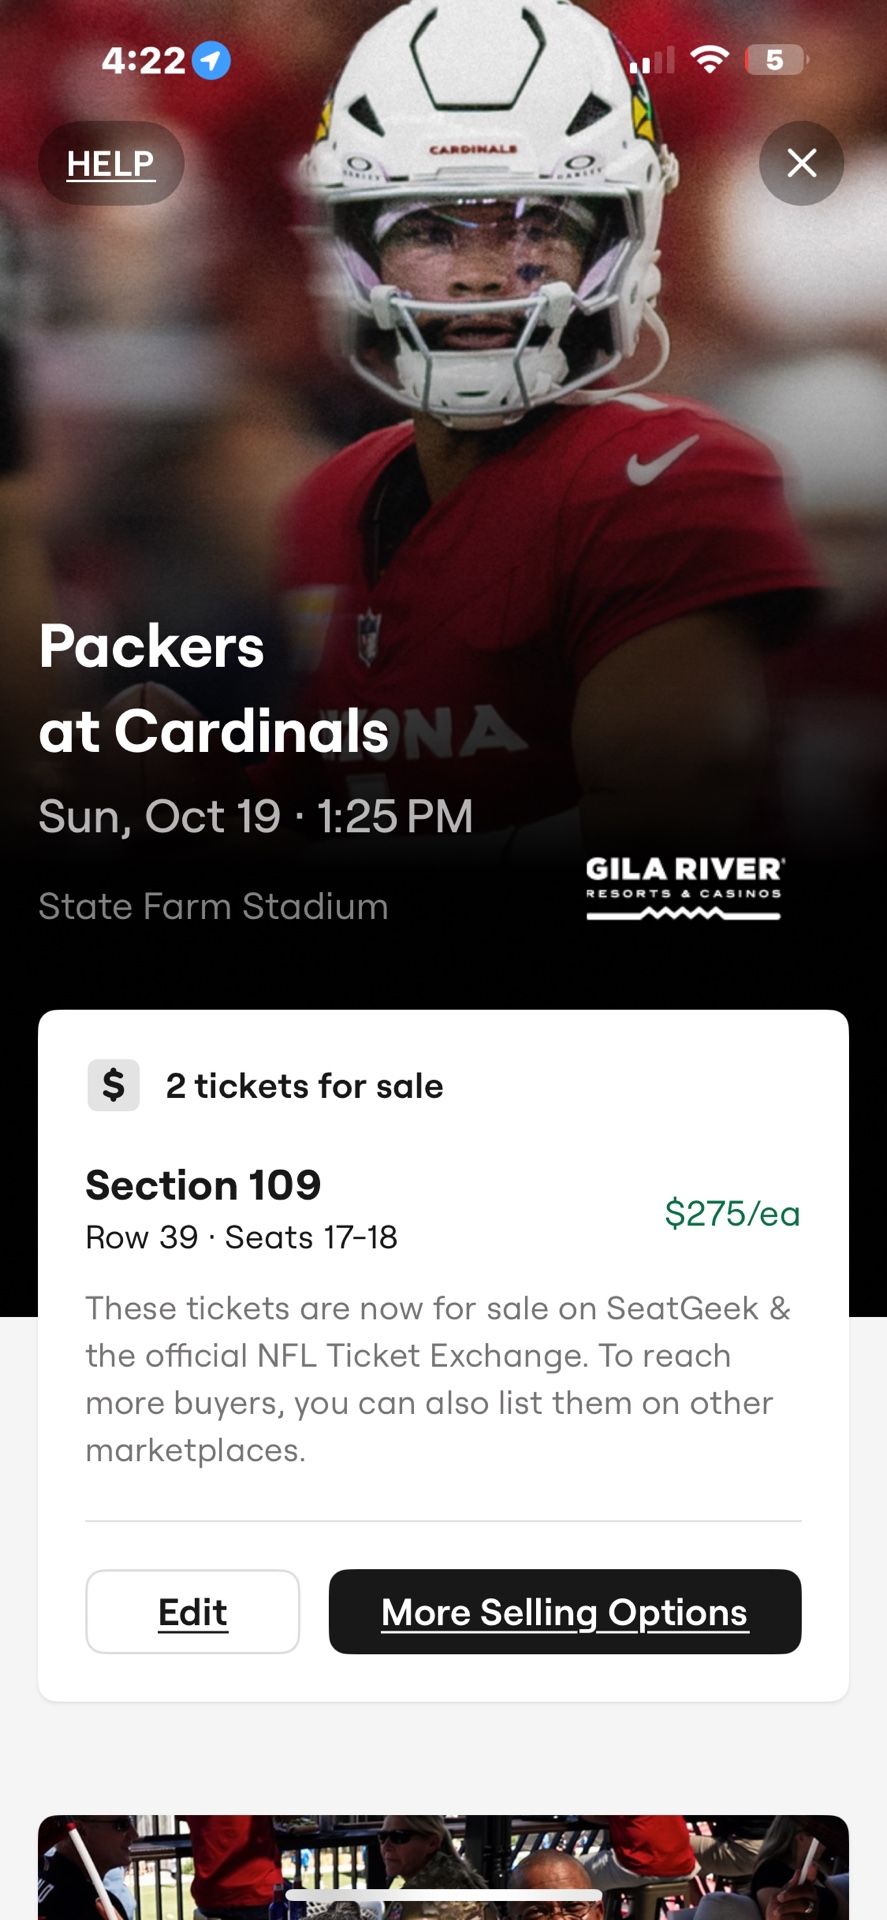The width and height of the screenshot is (887, 1920).
Task: Tap the dollar sign icon next to tickets for sale
Action: coord(113,1085)
